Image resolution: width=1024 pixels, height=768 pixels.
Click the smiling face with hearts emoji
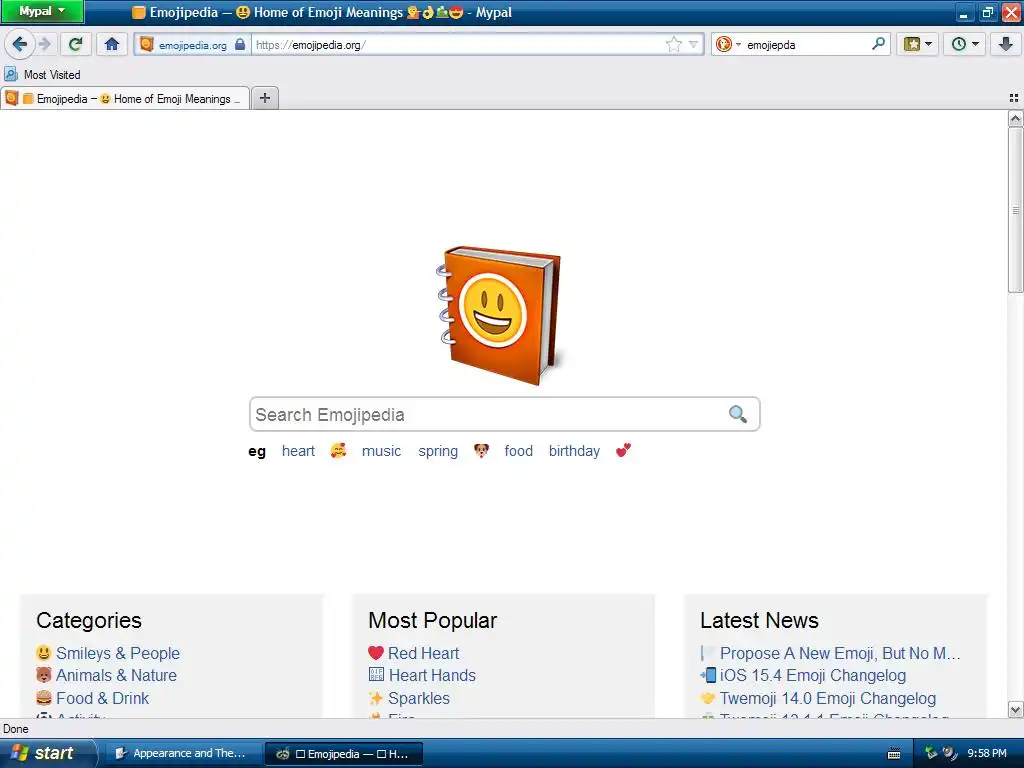[x=338, y=451]
